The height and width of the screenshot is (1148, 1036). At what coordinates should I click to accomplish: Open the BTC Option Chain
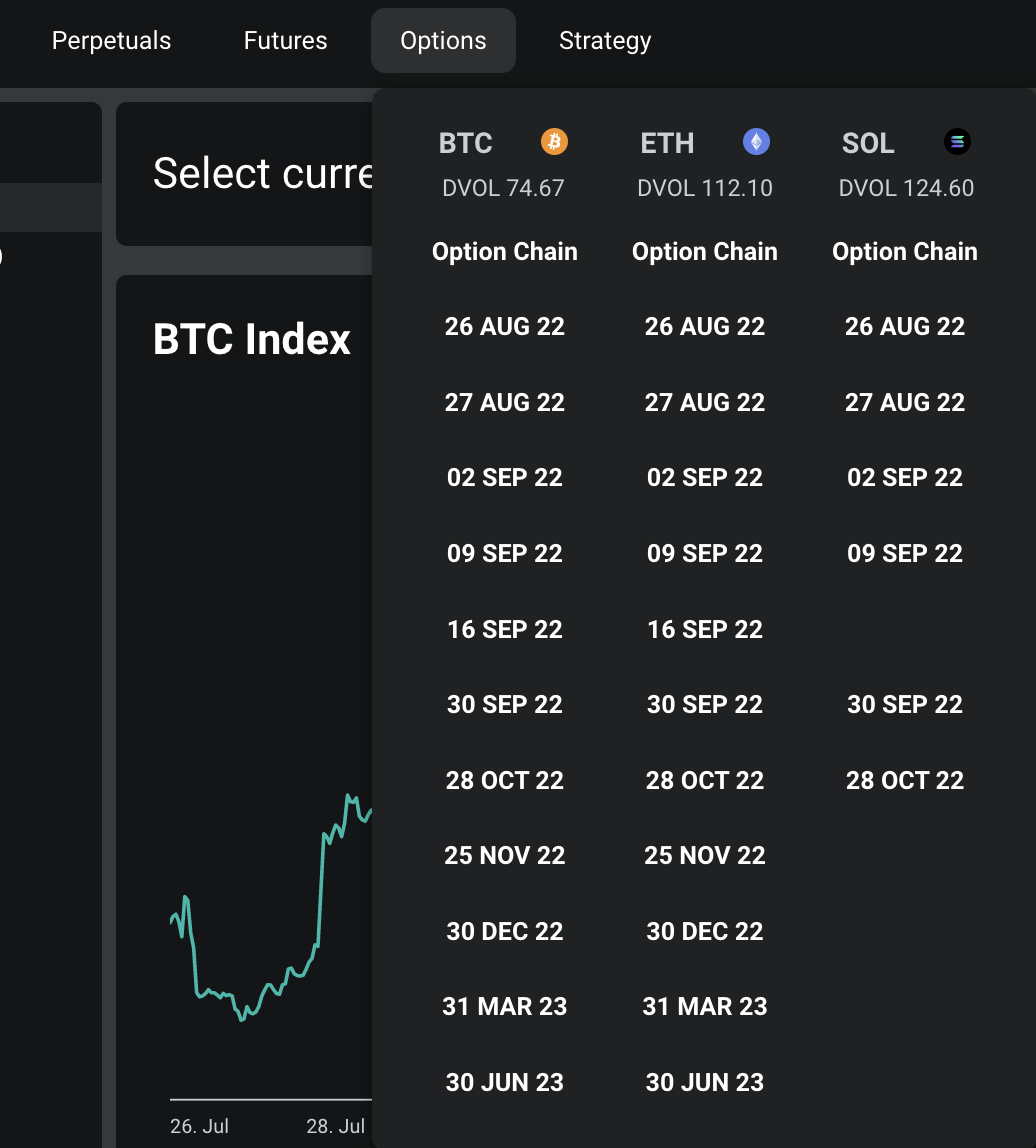click(504, 252)
